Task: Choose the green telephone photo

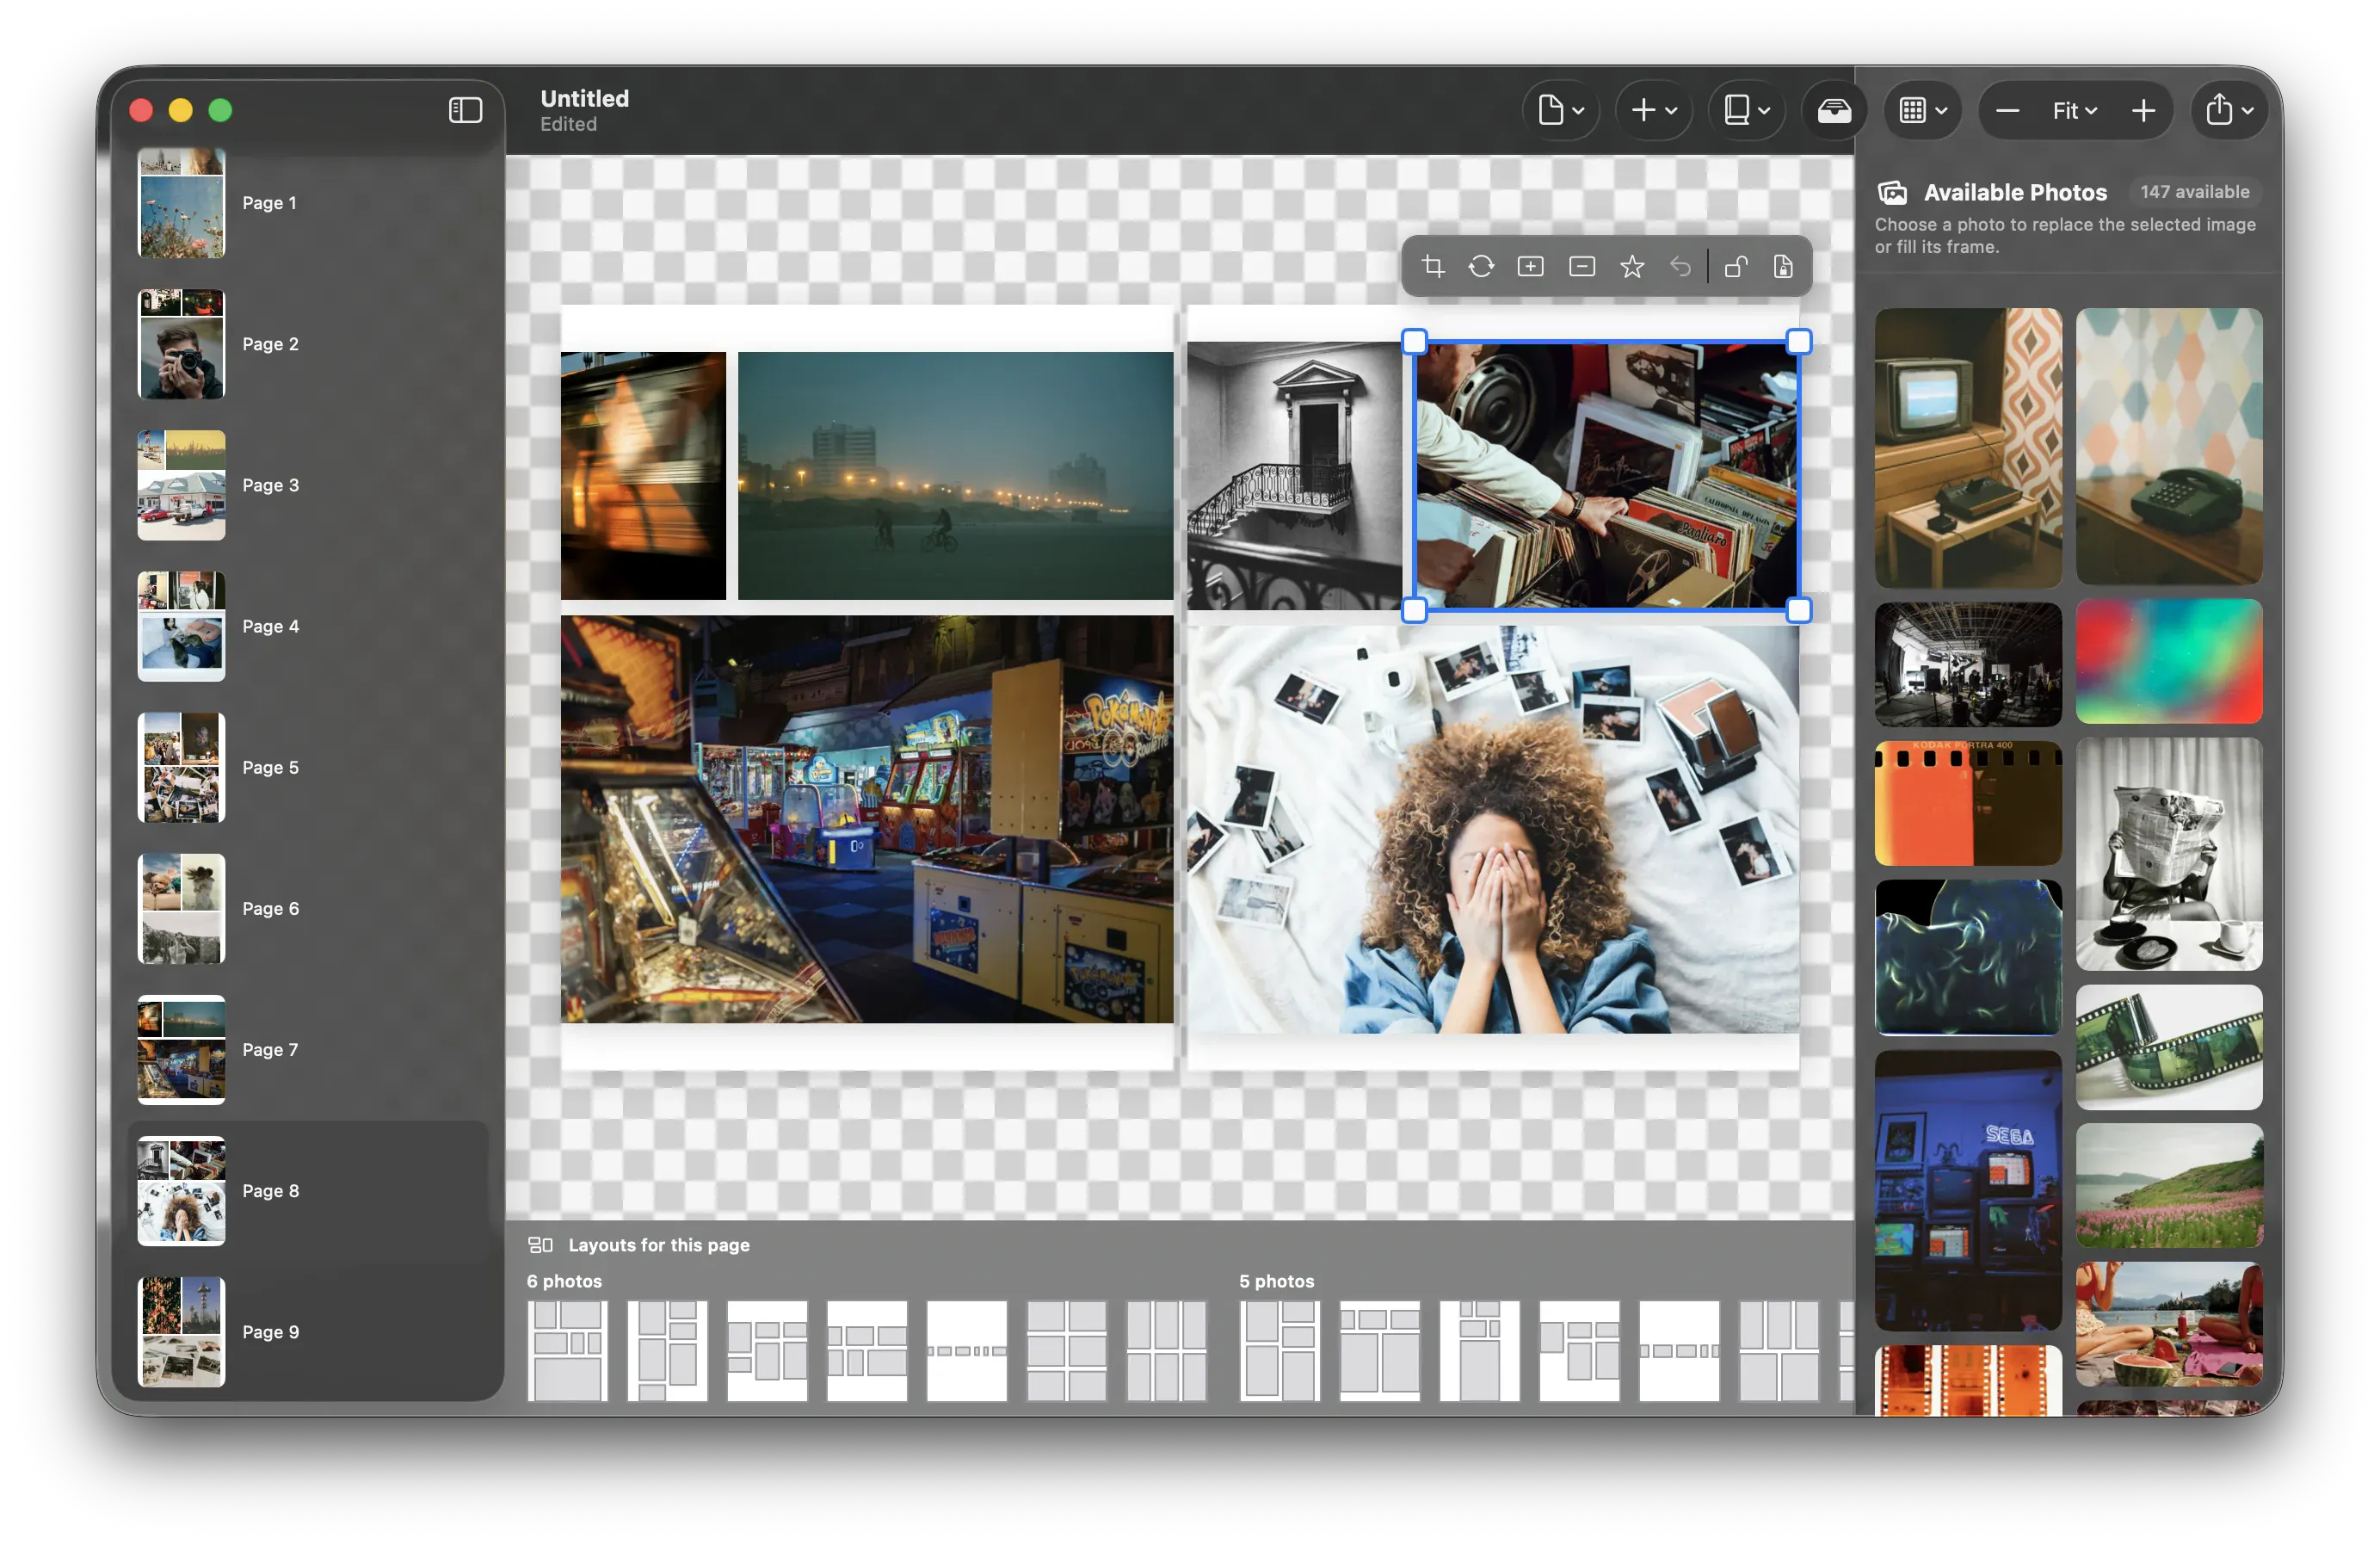Action: 2169,446
